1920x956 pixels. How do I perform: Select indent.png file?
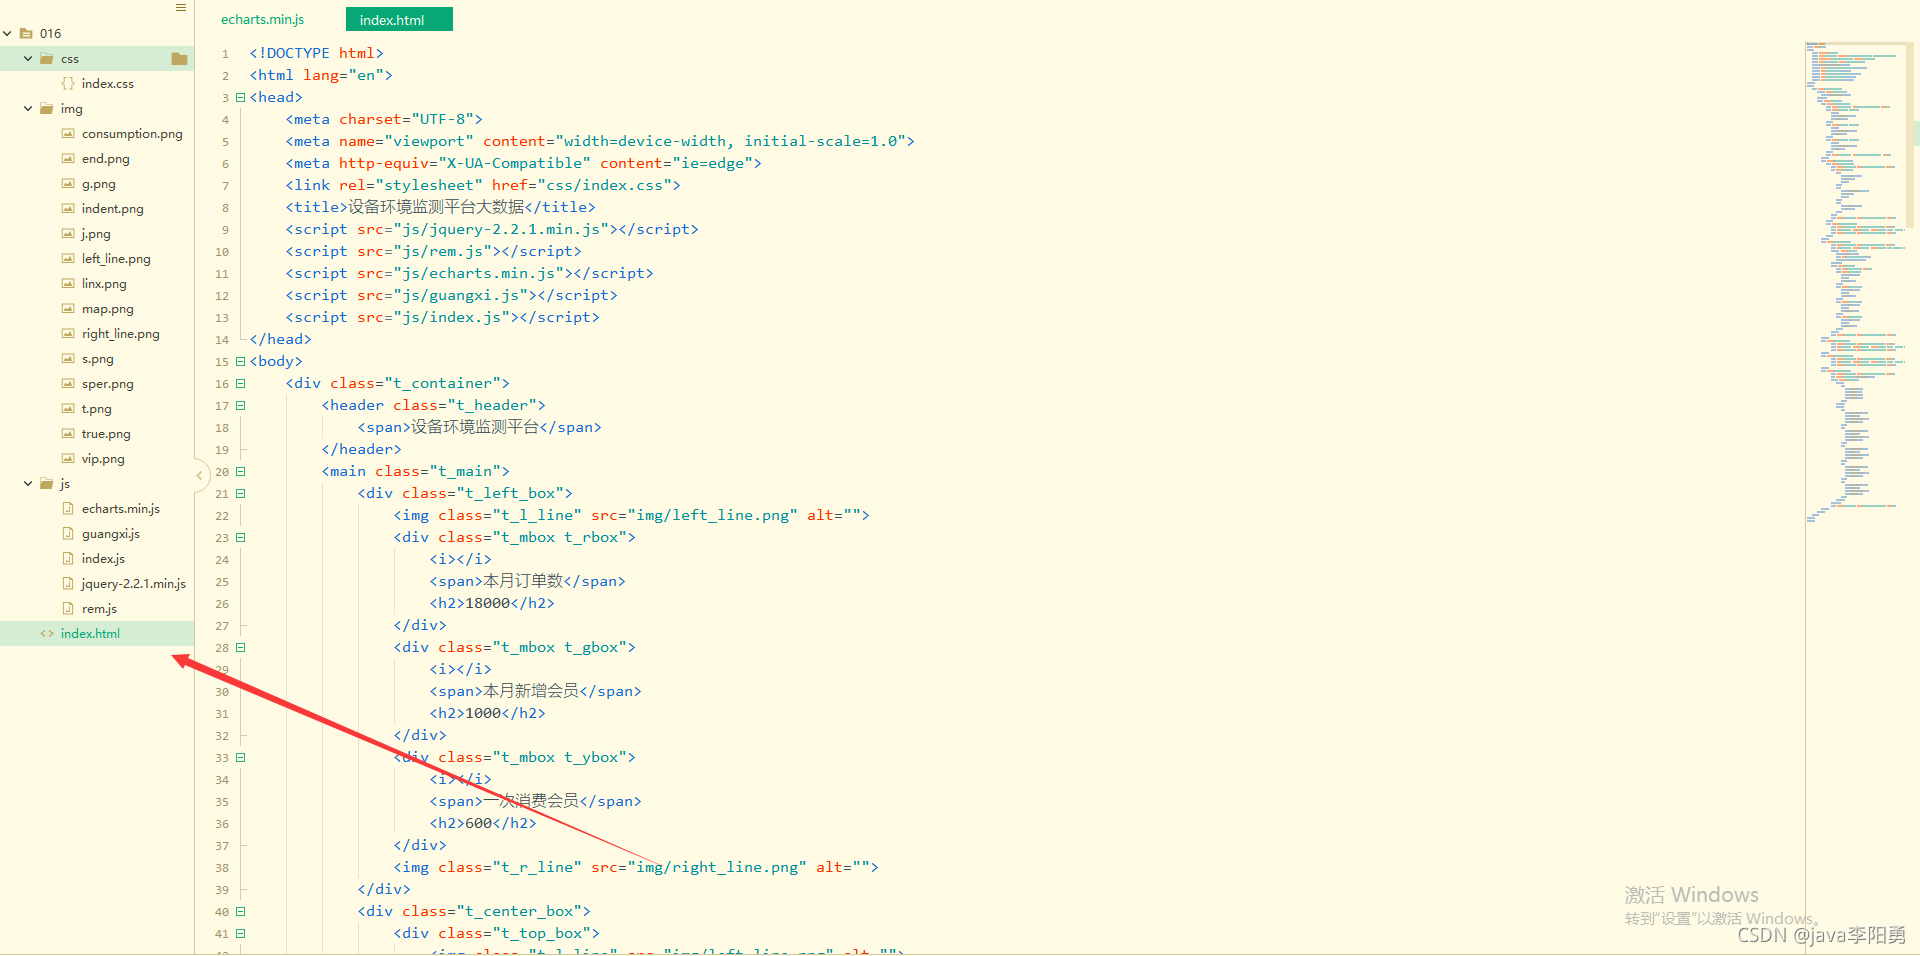pyautogui.click(x=112, y=209)
